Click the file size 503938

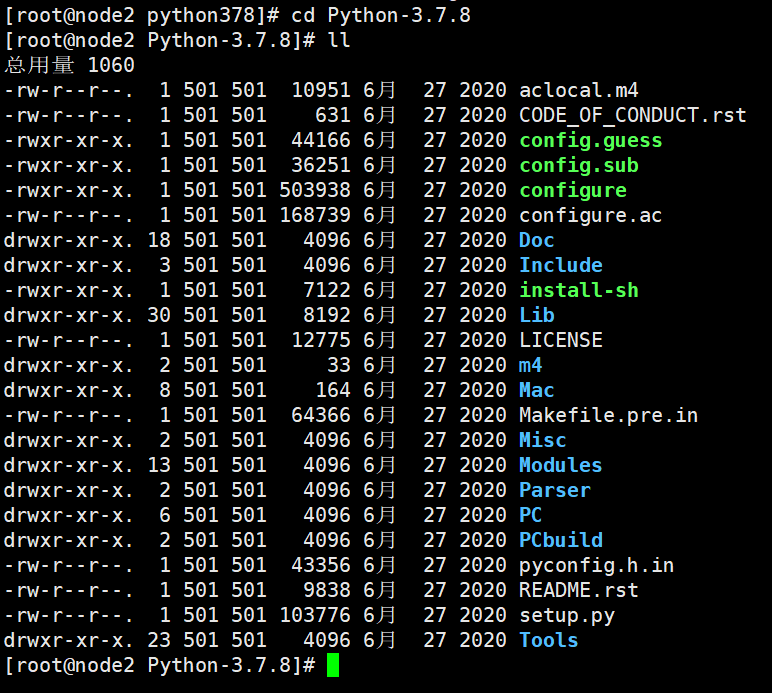point(315,190)
